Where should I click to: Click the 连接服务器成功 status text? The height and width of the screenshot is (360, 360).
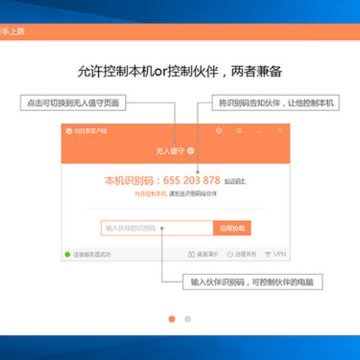92,255
